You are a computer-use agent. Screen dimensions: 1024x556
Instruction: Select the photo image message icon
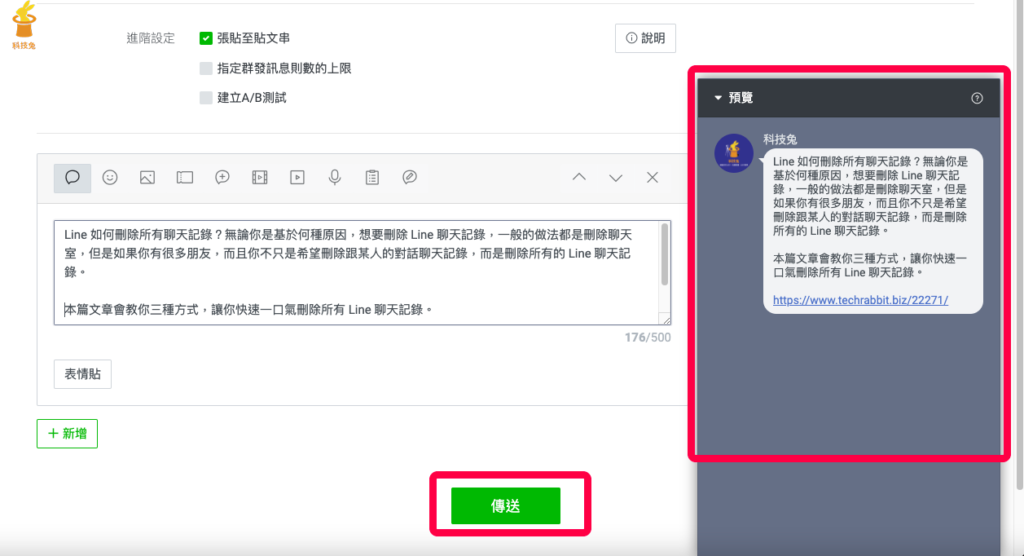click(x=148, y=177)
